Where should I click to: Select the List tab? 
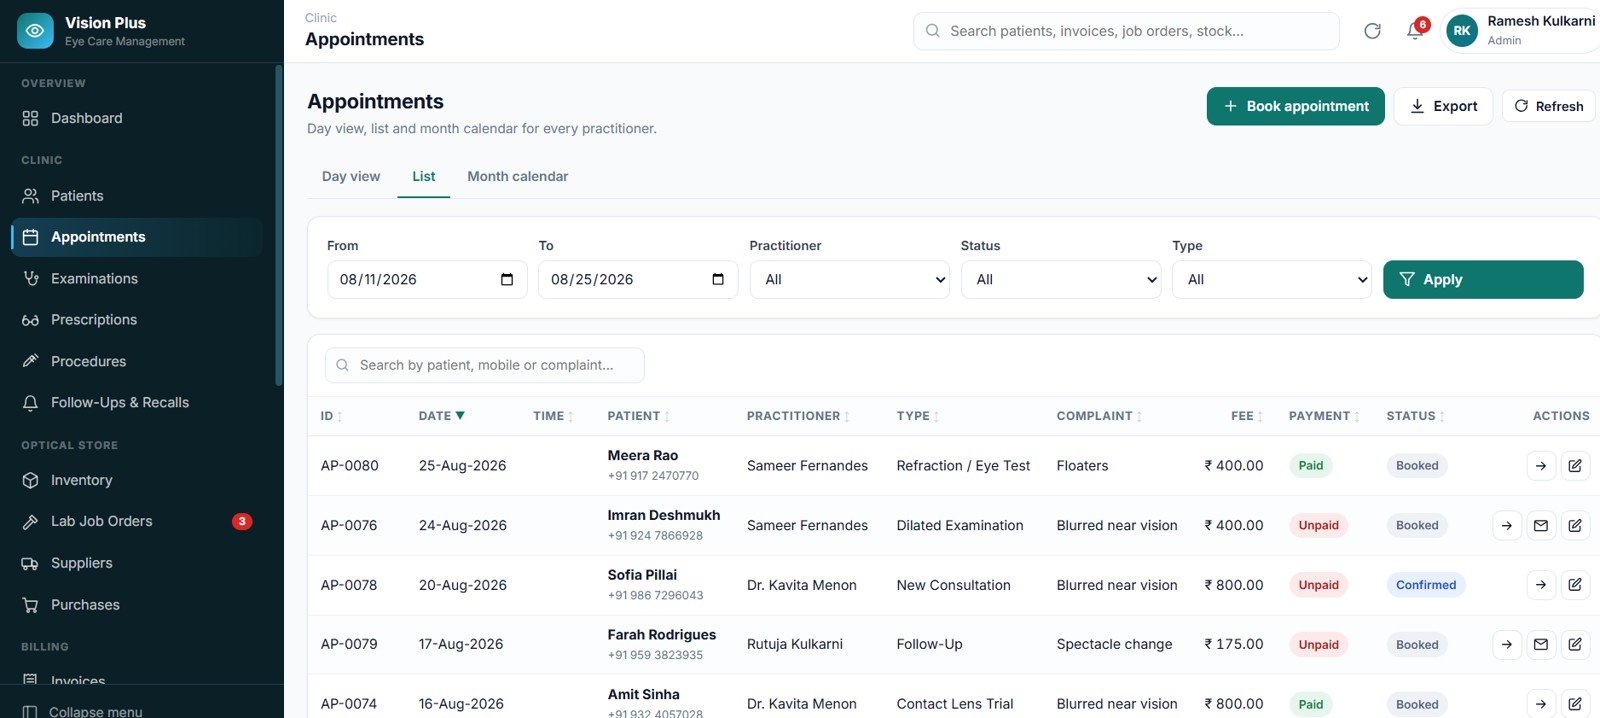[x=423, y=176]
